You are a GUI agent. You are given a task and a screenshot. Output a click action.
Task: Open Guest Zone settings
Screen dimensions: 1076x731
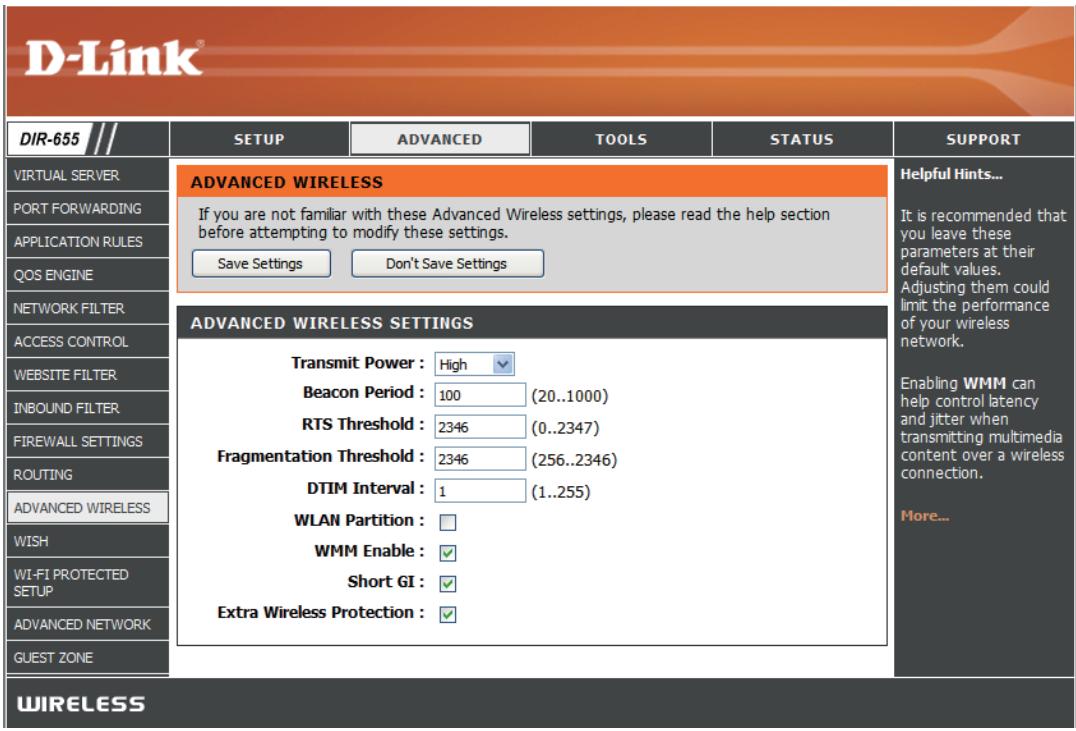(x=87, y=658)
